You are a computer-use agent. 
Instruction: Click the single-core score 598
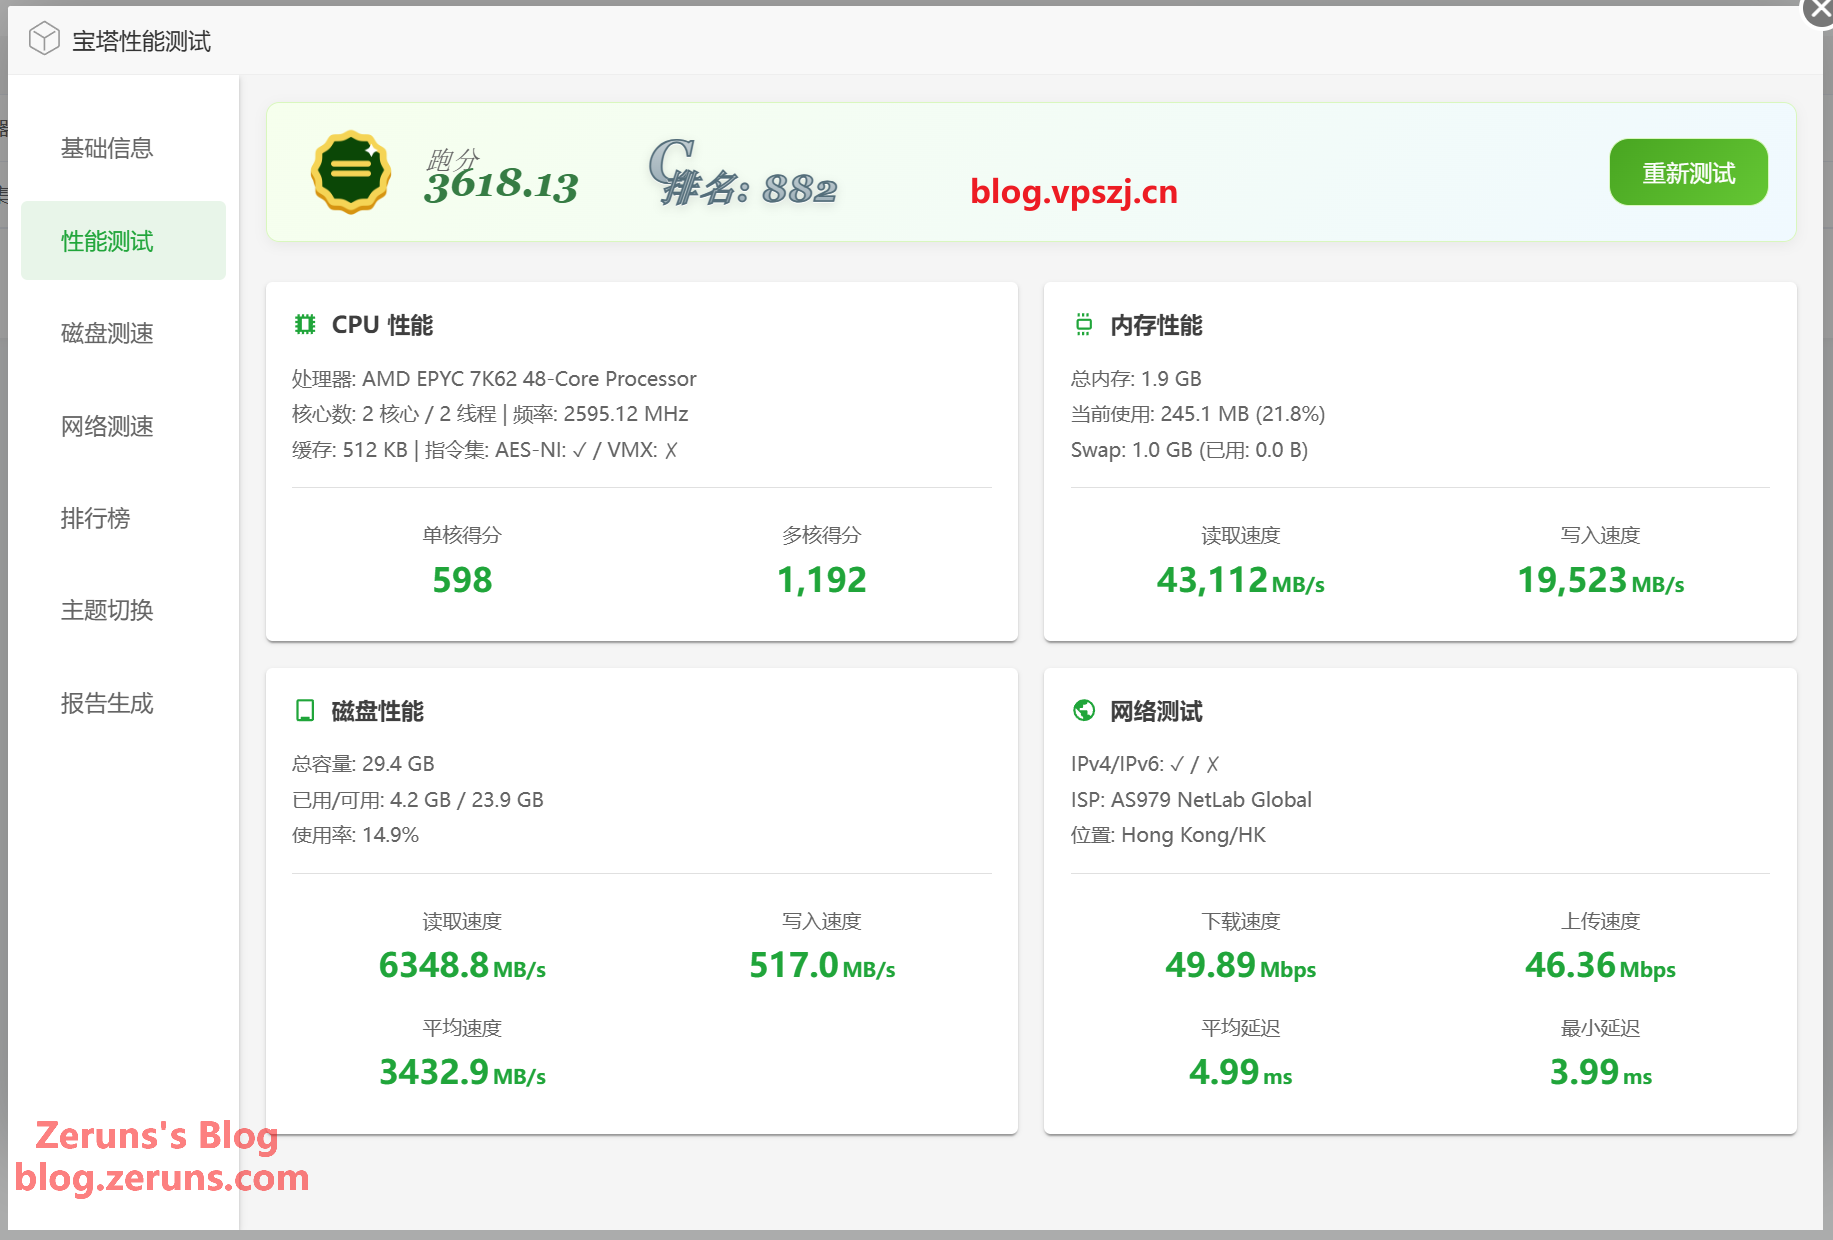[x=462, y=580]
